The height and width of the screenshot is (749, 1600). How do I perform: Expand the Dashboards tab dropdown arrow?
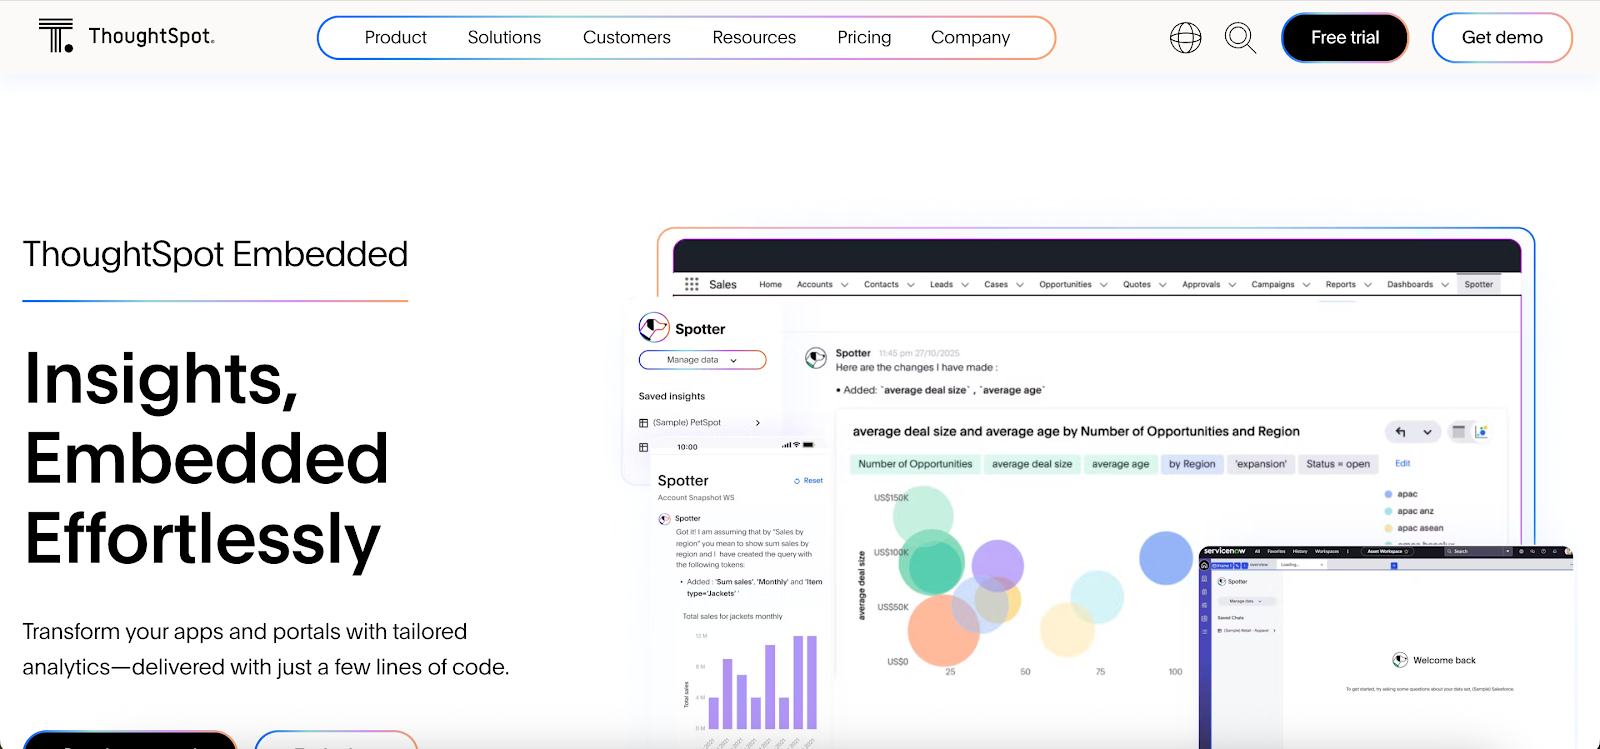[1445, 285]
